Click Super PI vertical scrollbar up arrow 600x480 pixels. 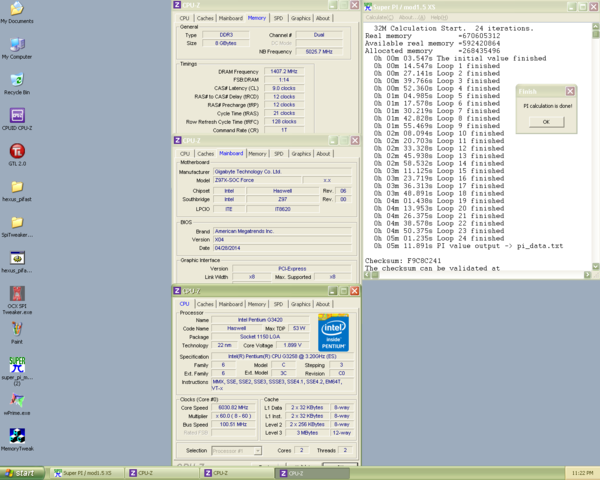596,26
